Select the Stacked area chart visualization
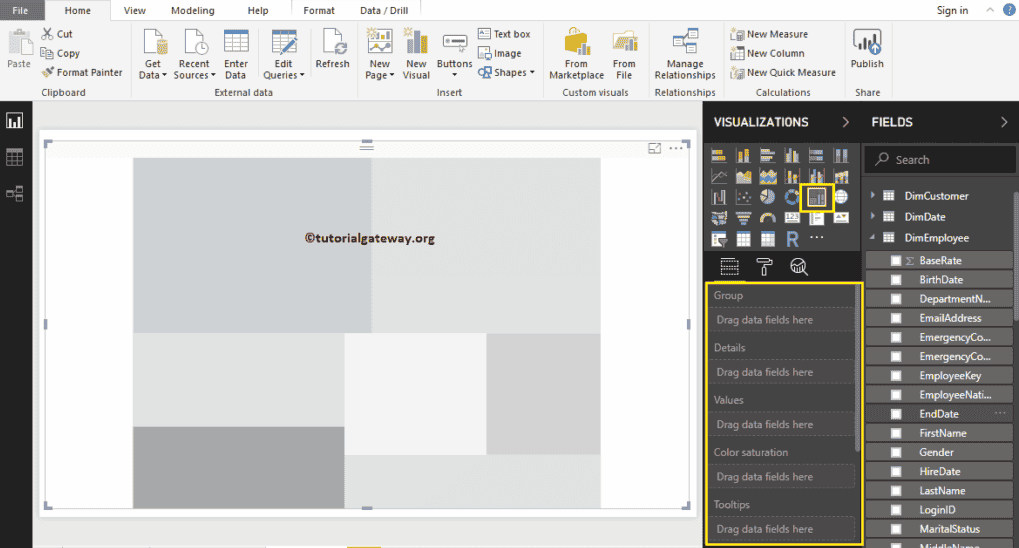1019x548 pixels. (767, 176)
